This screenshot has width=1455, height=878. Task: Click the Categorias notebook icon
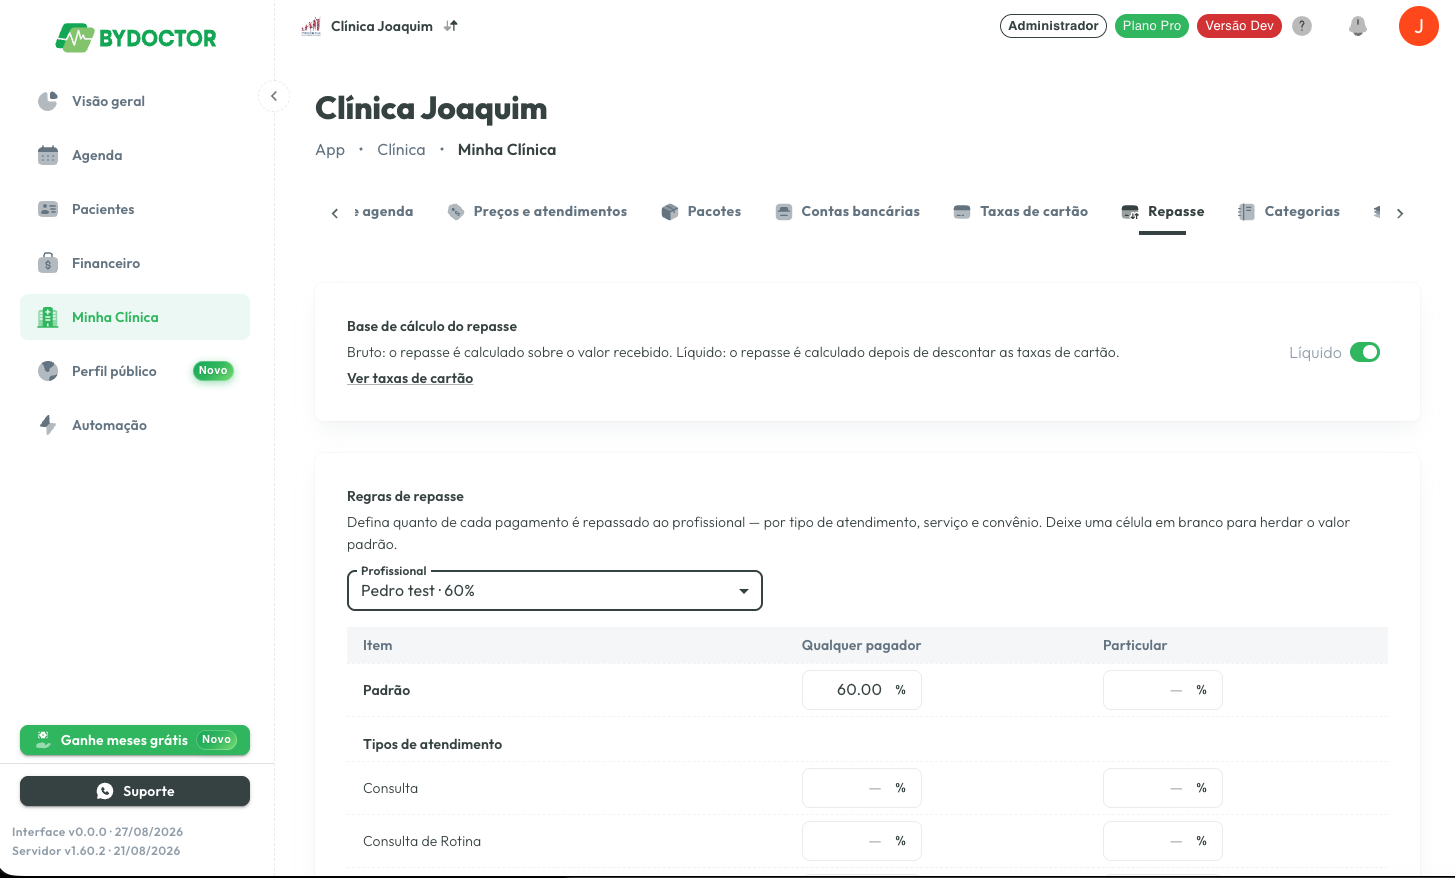1246,212
